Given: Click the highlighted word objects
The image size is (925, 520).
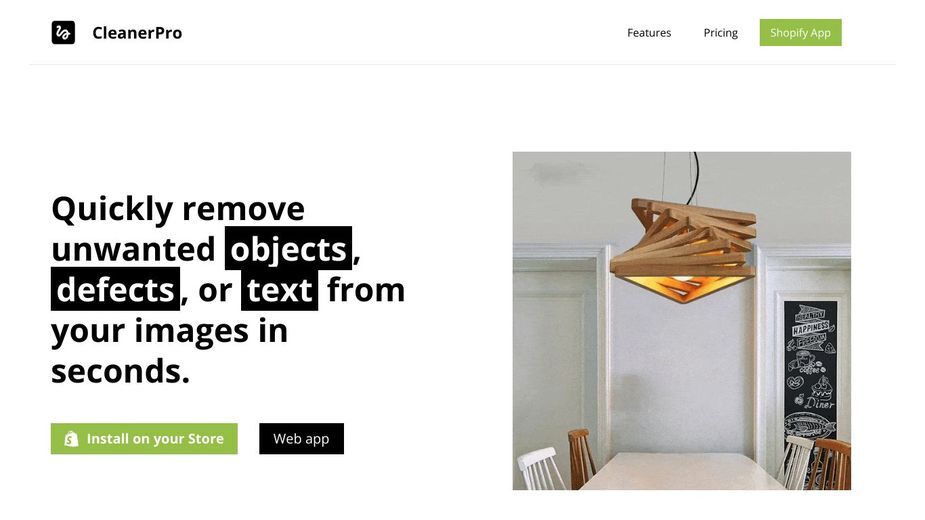Looking at the screenshot, I should (288, 248).
